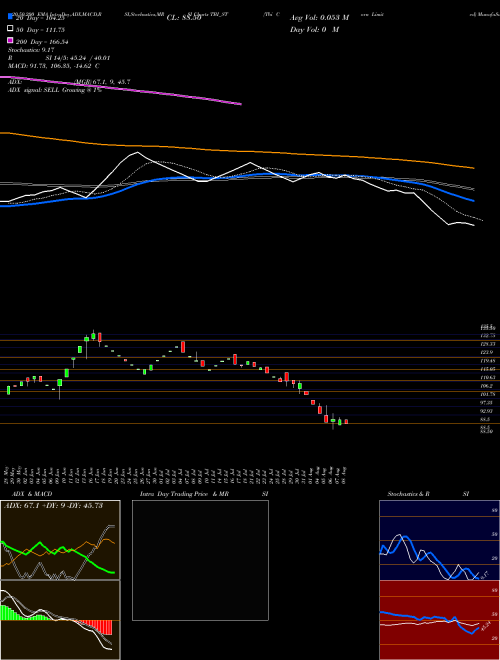Click the 'ADX: 67.1 +DY: 9 -DY: 45.73' header
500x660 pixels.
[x=53, y=506]
